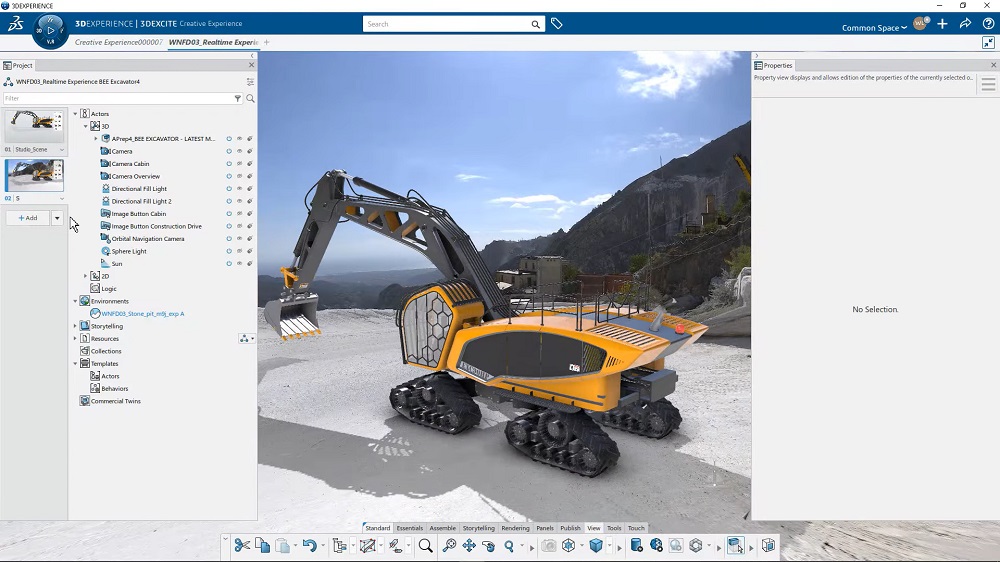Click the tree structure toolbar icon
The height and width of the screenshot is (562, 1000).
tap(339, 545)
